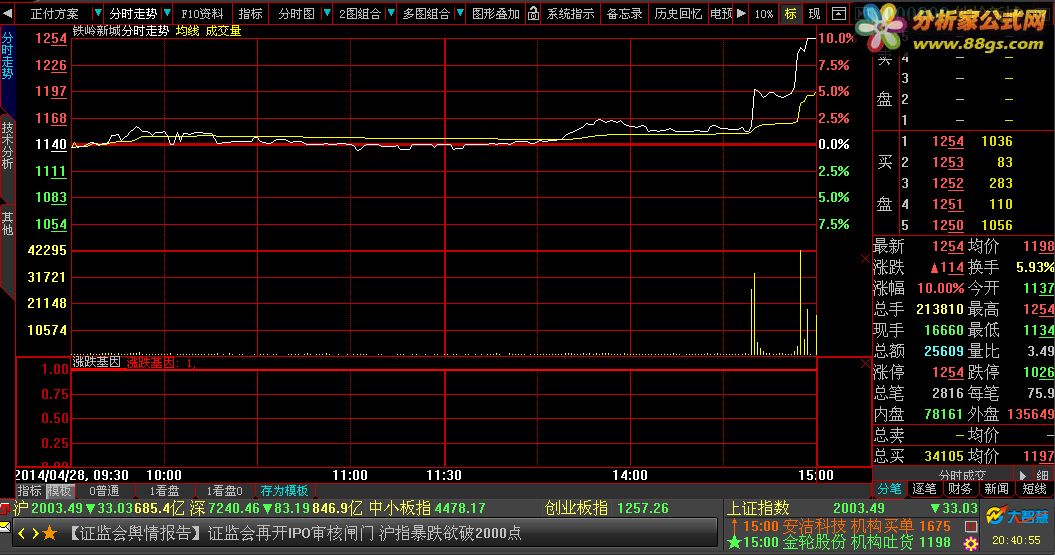Select the 其他 vertical side tab
The width and height of the screenshot is (1055, 555).
coord(7,223)
